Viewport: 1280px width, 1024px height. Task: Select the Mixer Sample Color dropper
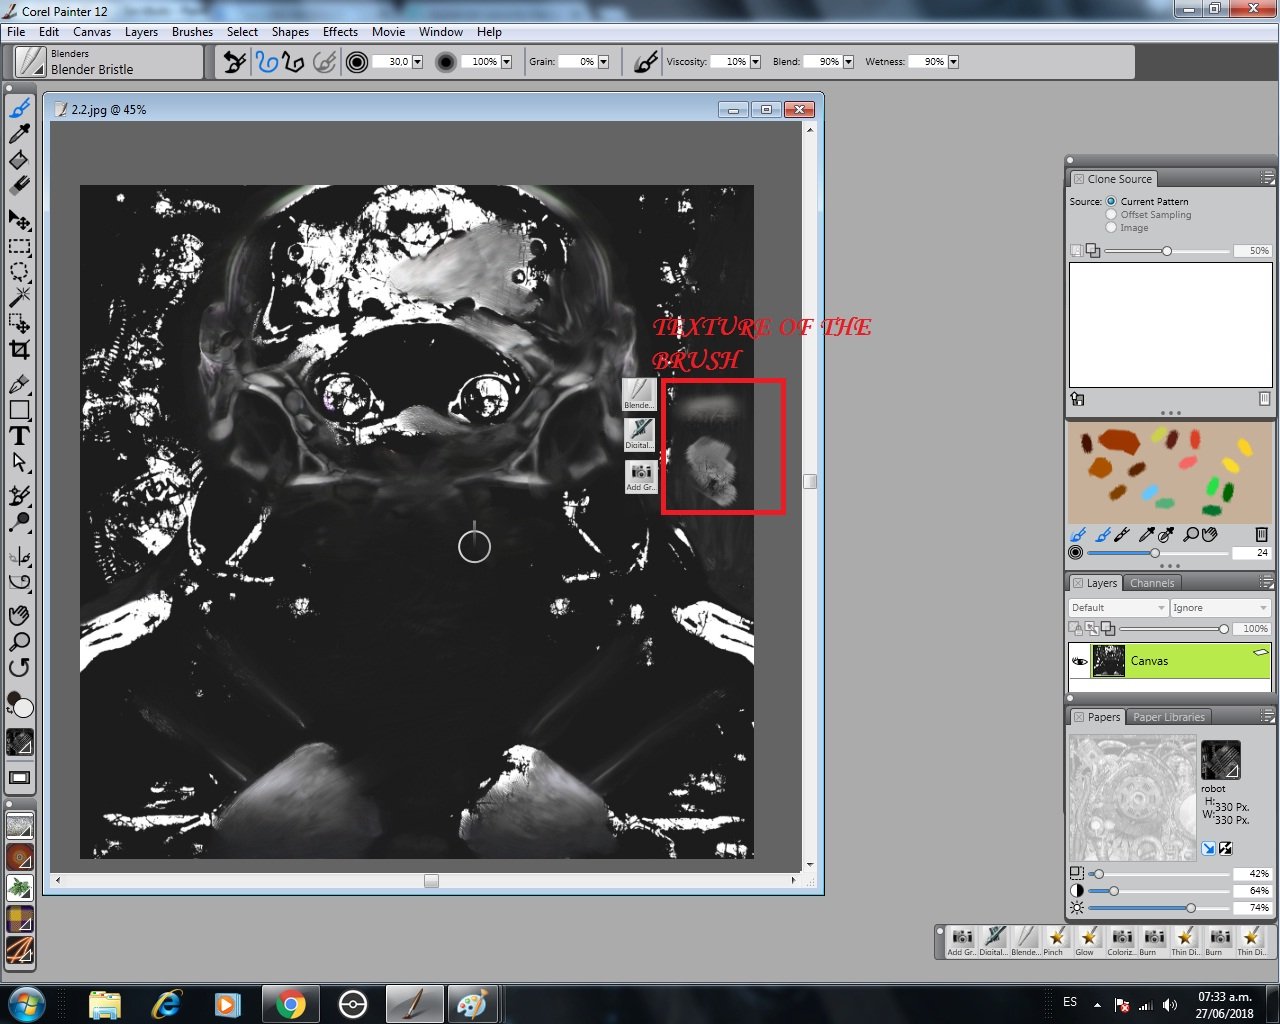[1147, 535]
